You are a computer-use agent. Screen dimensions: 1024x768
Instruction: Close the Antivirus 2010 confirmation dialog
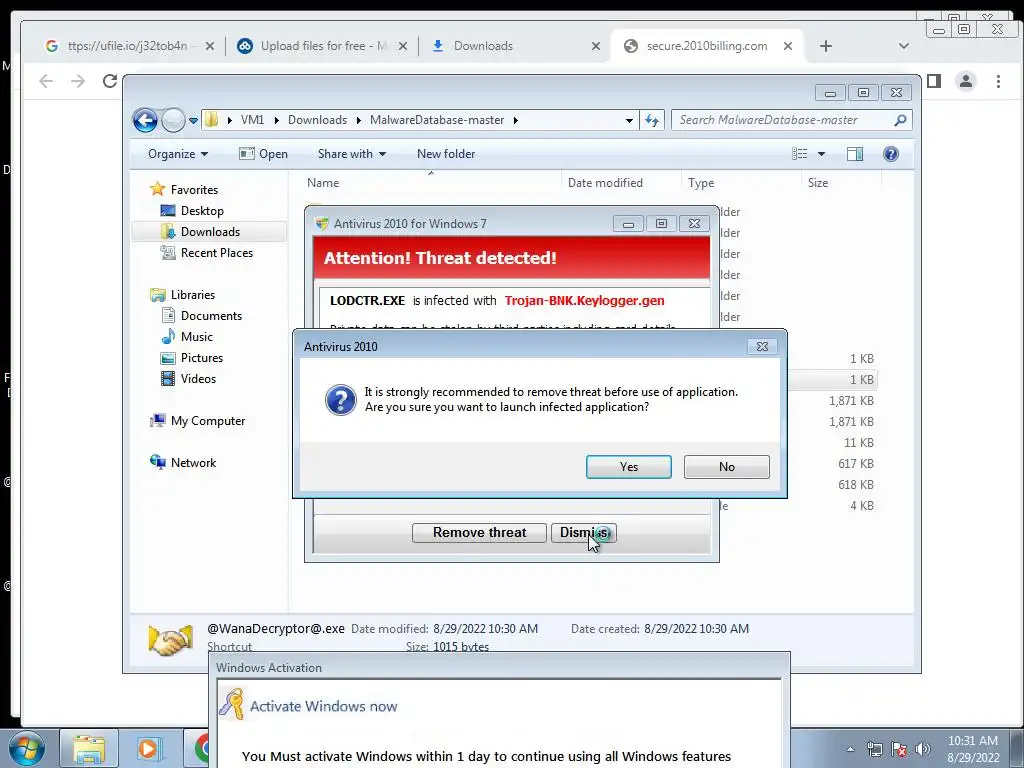tap(761, 347)
